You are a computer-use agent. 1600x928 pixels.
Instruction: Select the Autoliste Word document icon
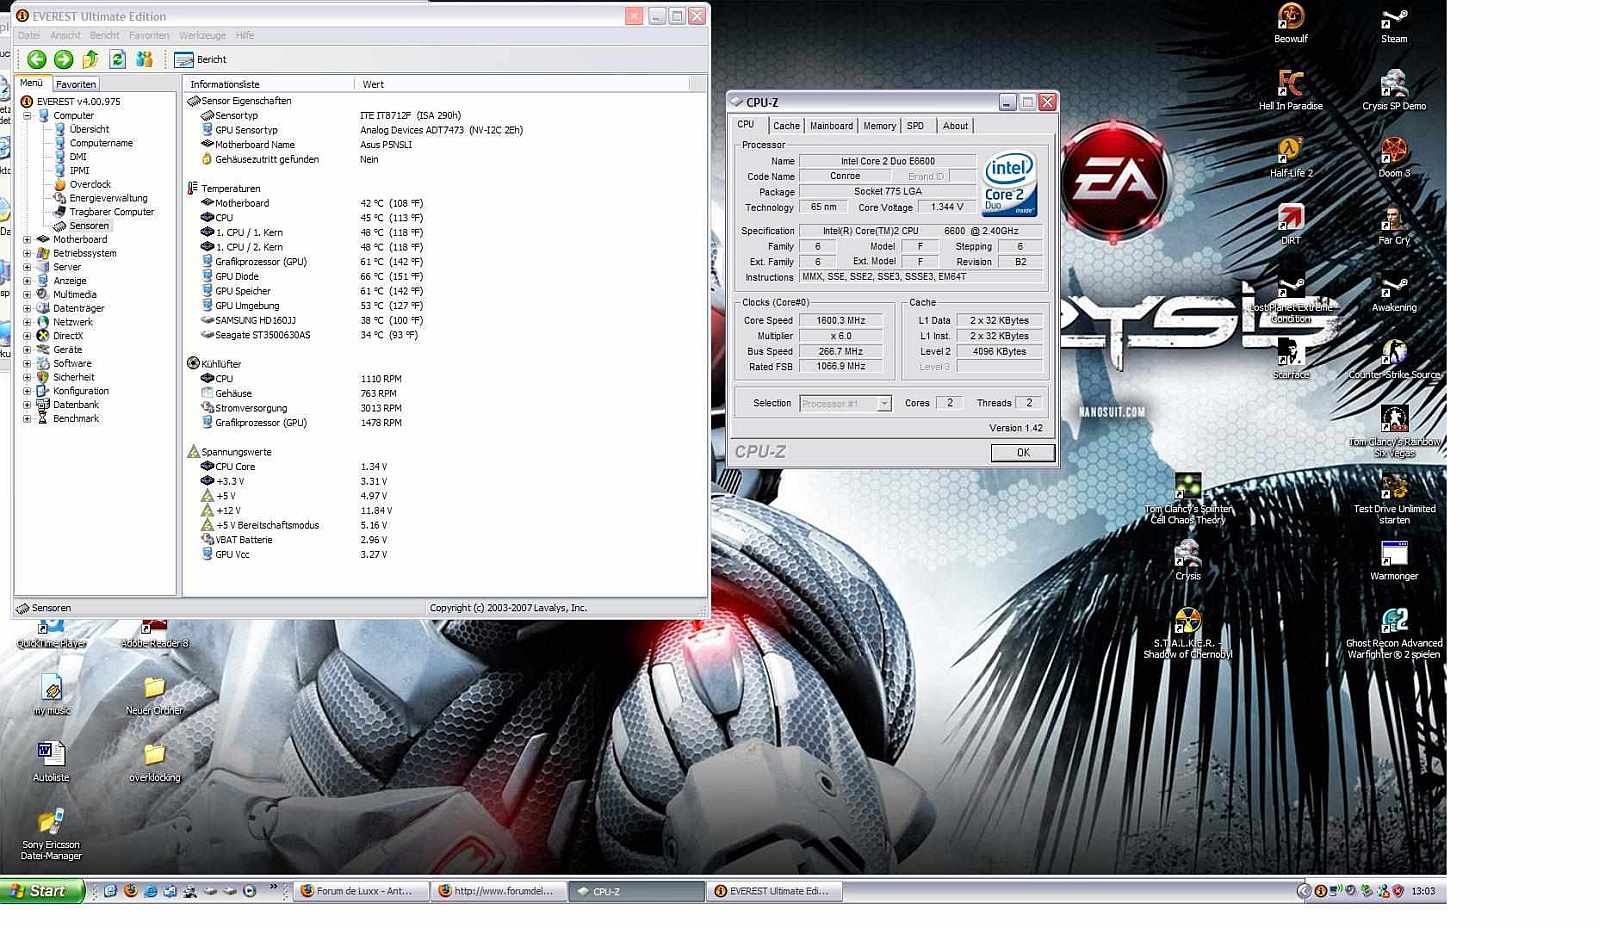tap(51, 762)
